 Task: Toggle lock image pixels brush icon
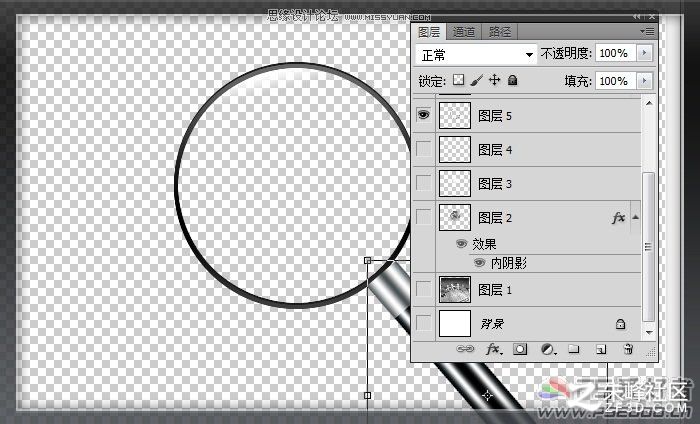(476, 81)
